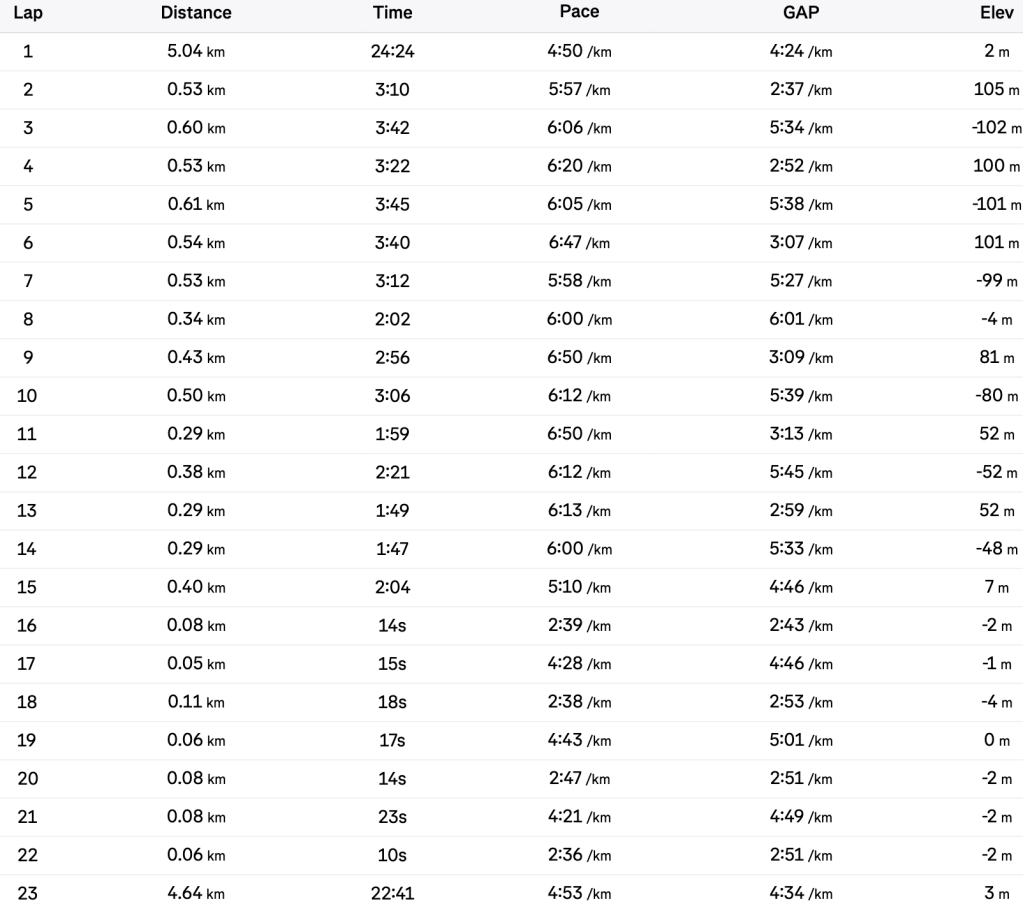This screenshot has width=1023, height=911.
Task: Click lap 6's time of 3:40
Action: coord(392,243)
